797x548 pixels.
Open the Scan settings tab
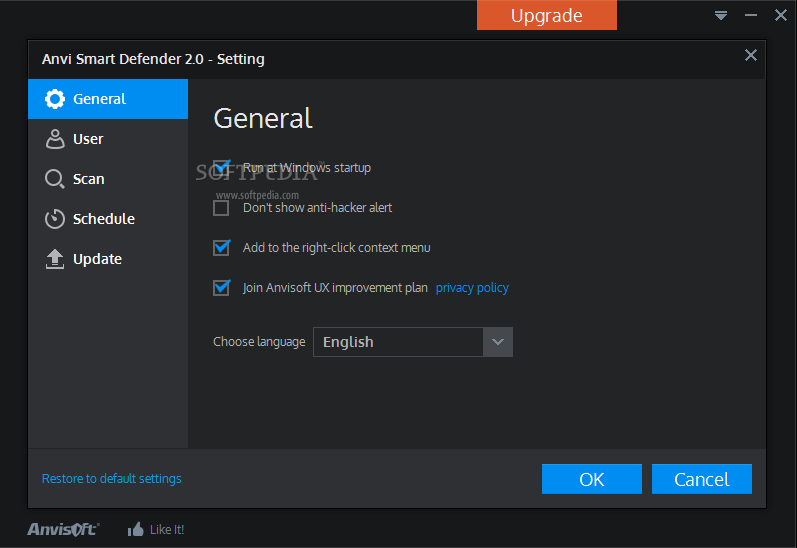pyautogui.click(x=108, y=179)
